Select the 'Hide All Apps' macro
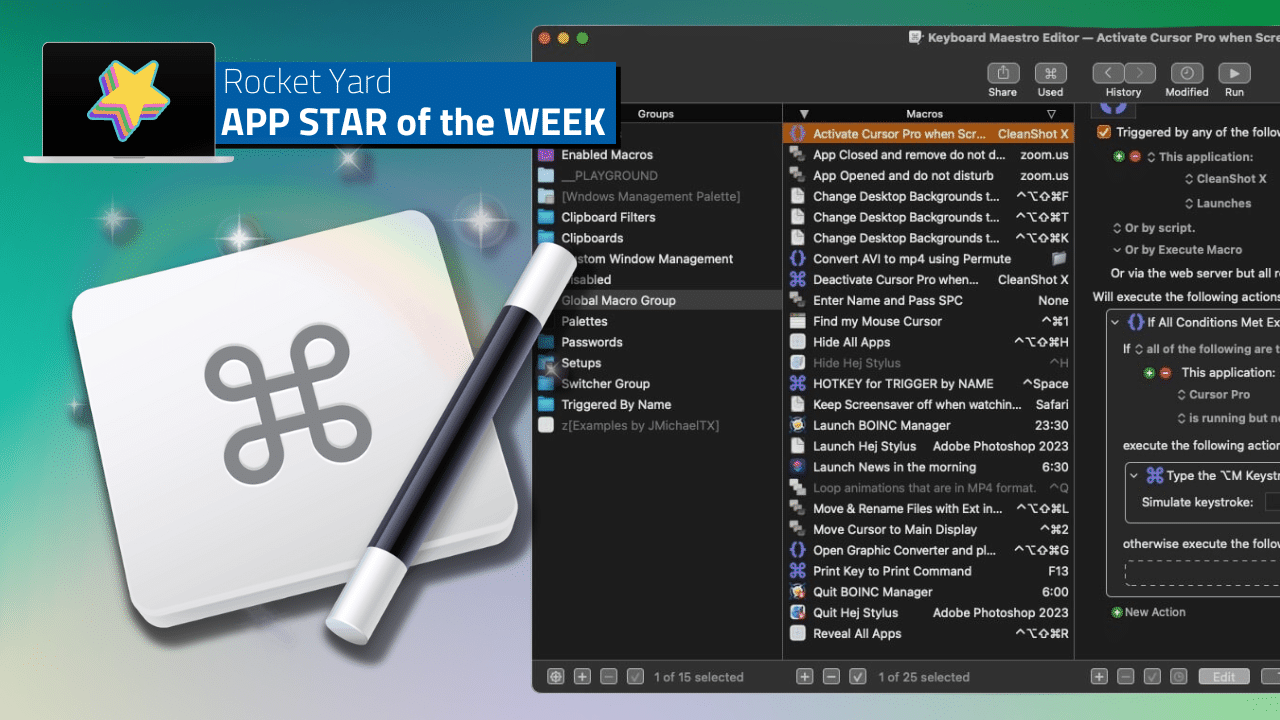 (851, 342)
